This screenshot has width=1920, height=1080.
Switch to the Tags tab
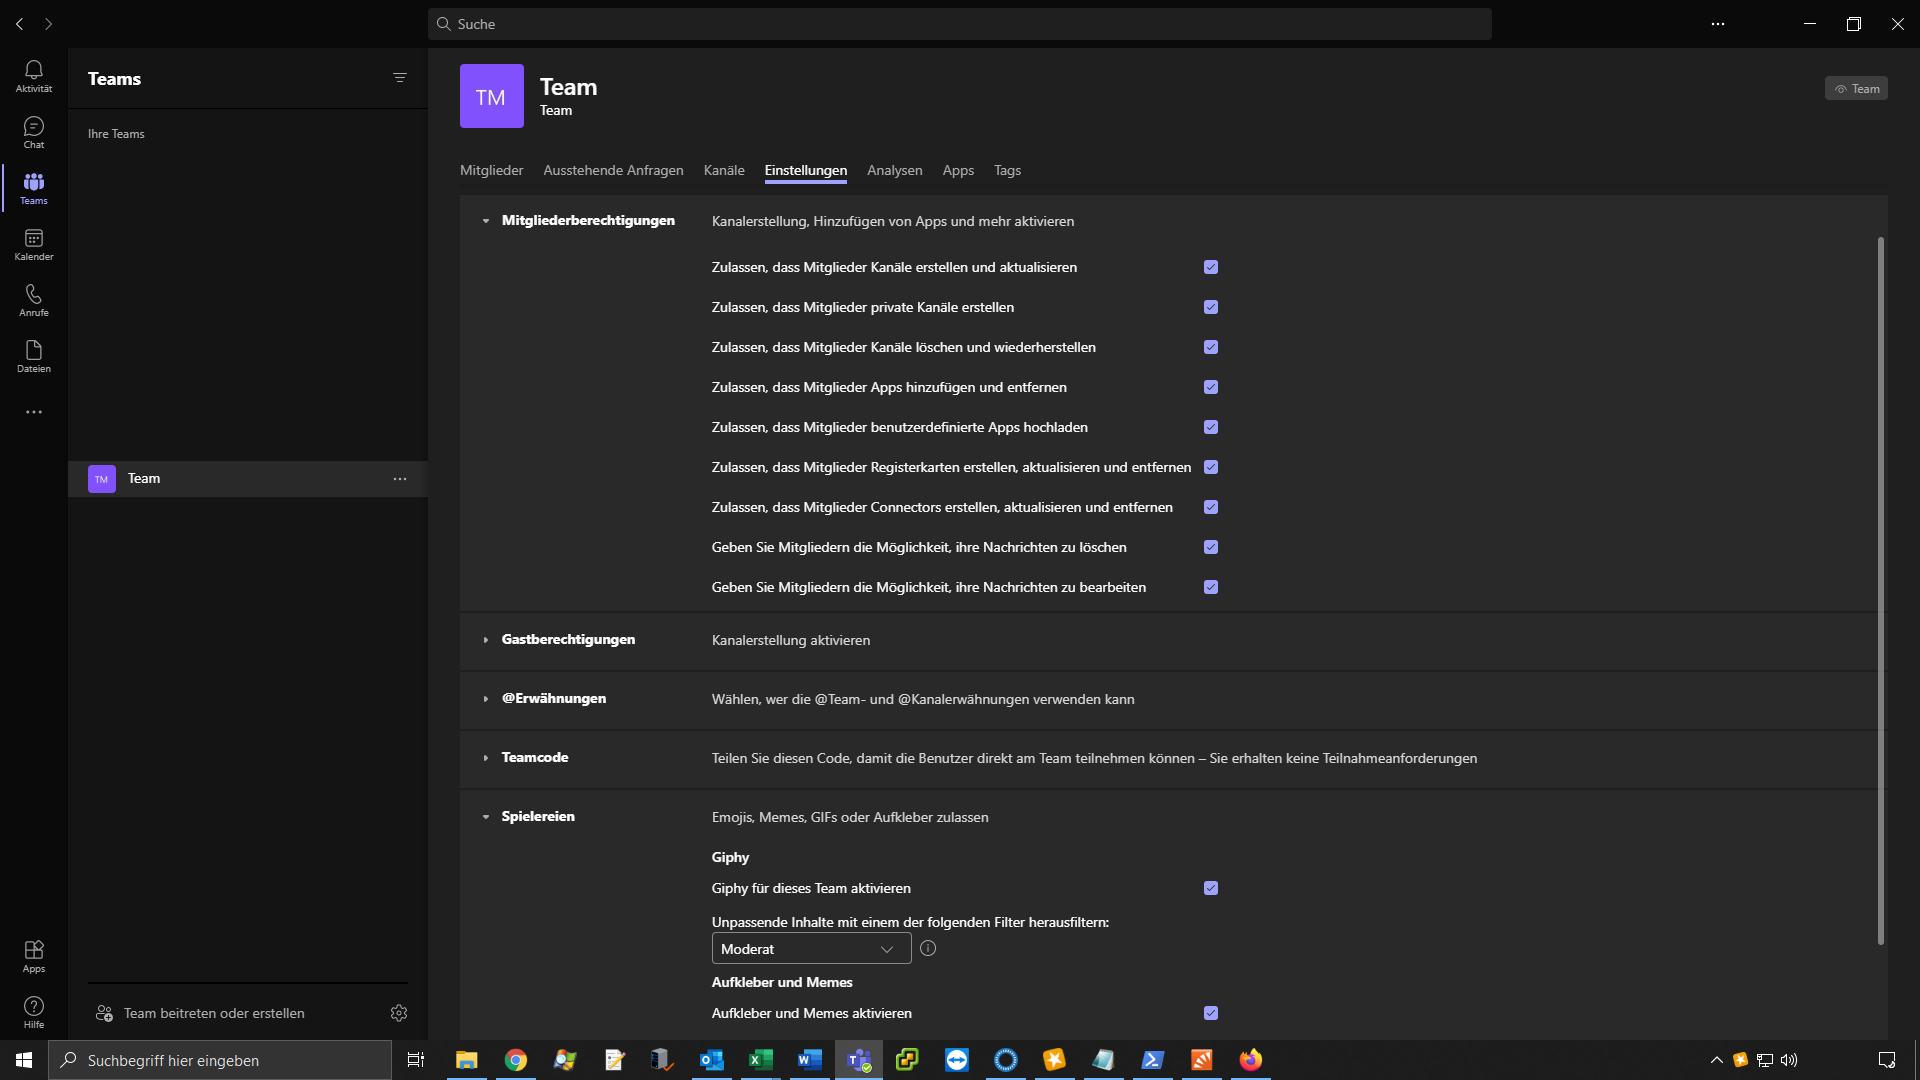[x=1007, y=170]
